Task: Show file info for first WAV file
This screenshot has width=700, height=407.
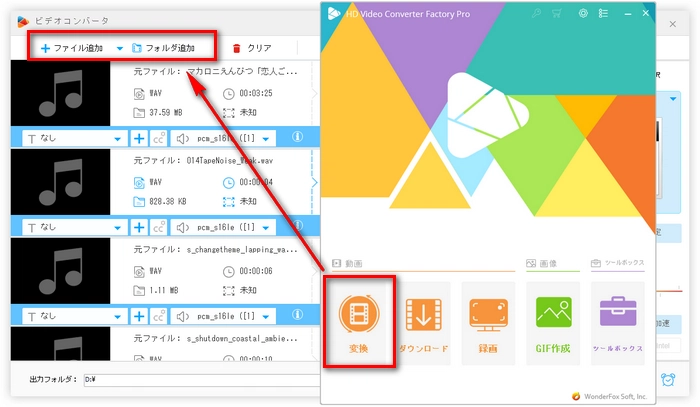Action: (297, 138)
